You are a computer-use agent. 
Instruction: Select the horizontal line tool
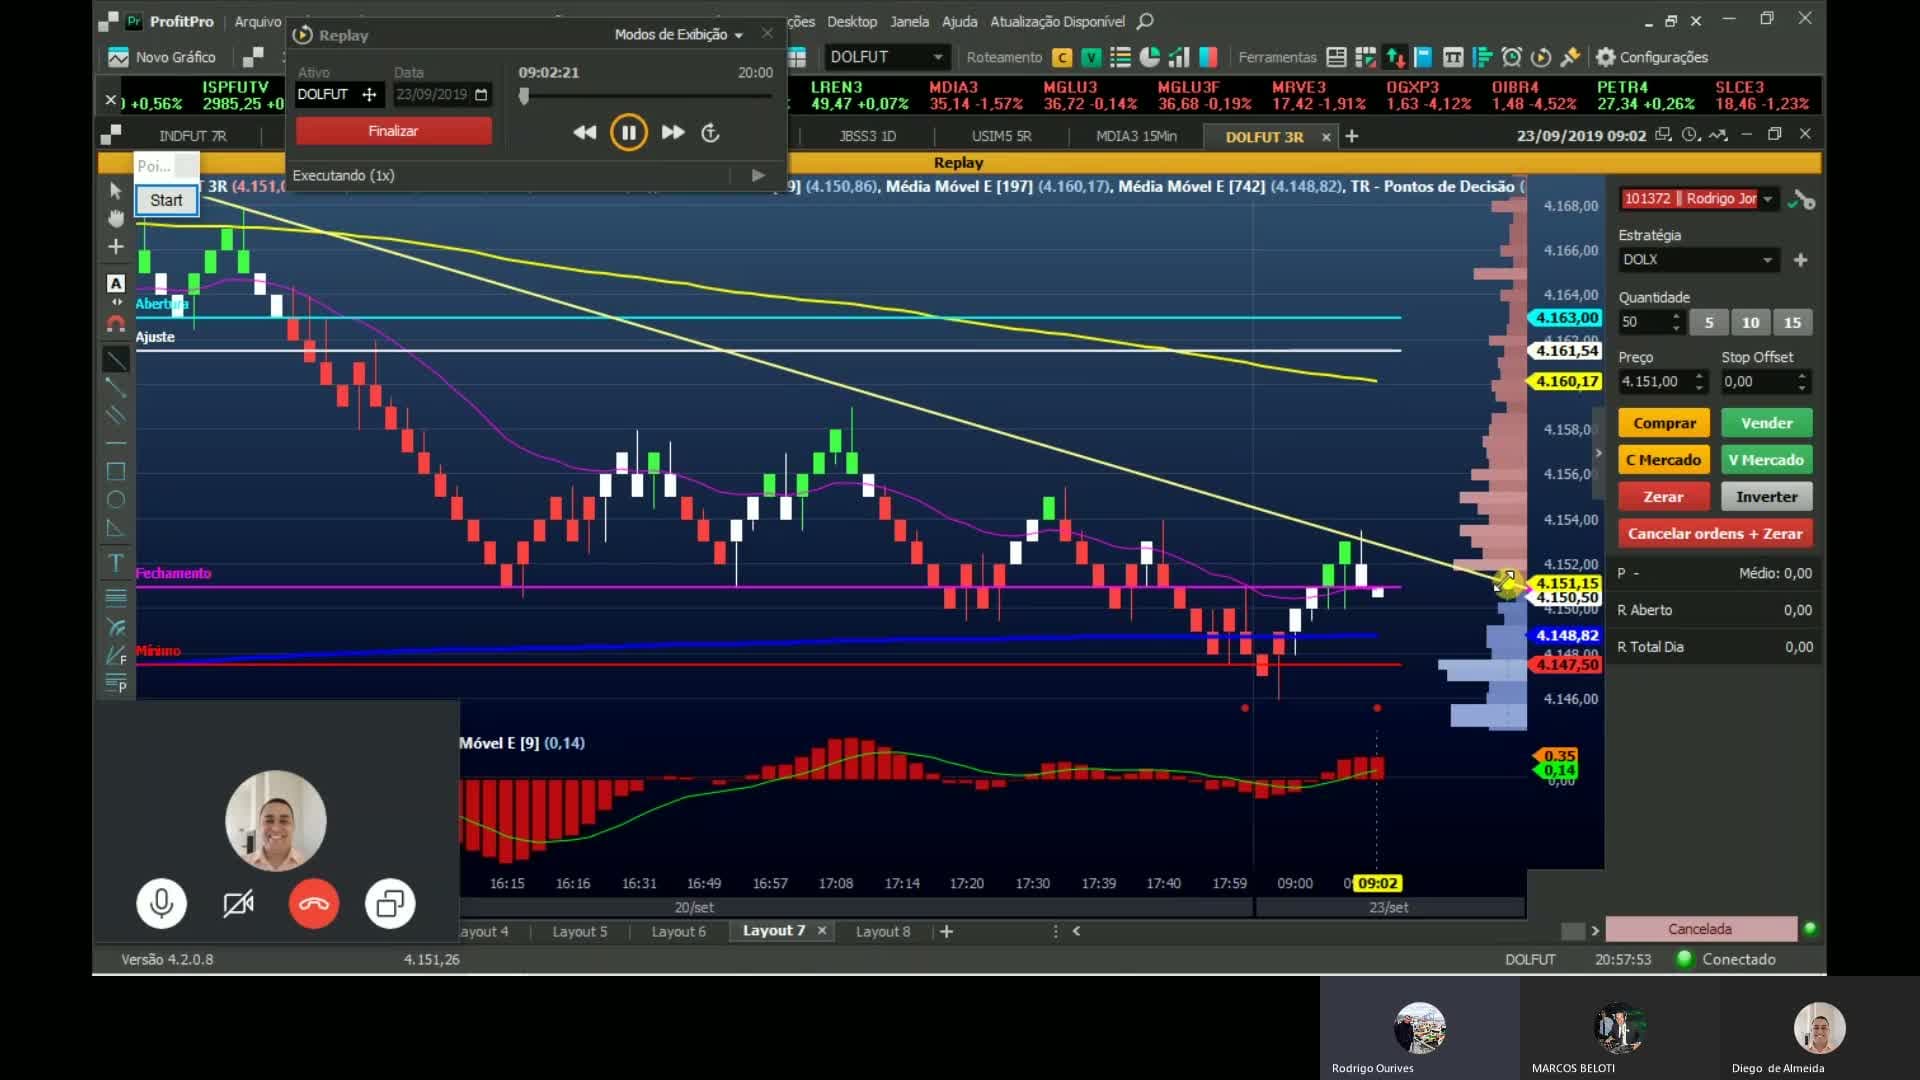(116, 442)
